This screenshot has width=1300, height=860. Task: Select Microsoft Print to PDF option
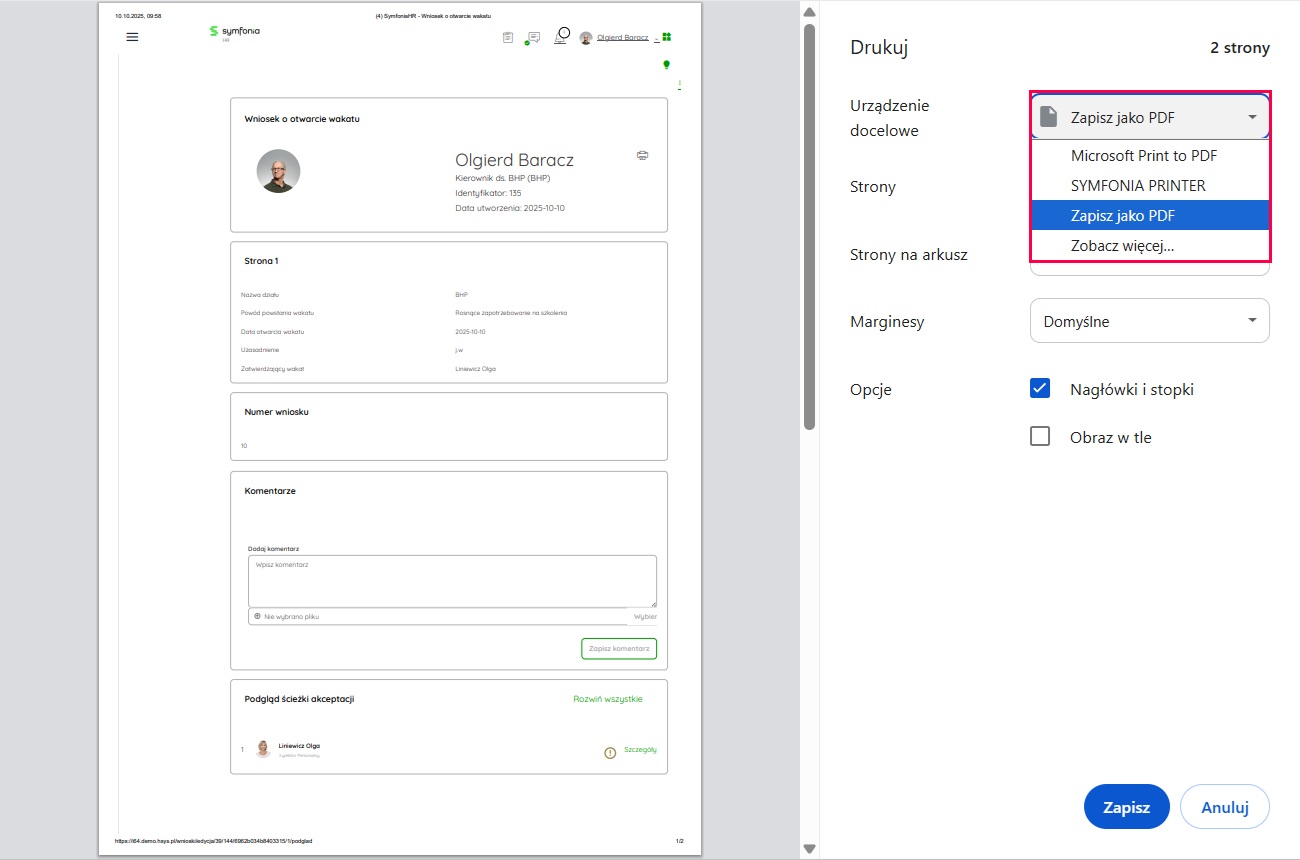pos(1143,156)
